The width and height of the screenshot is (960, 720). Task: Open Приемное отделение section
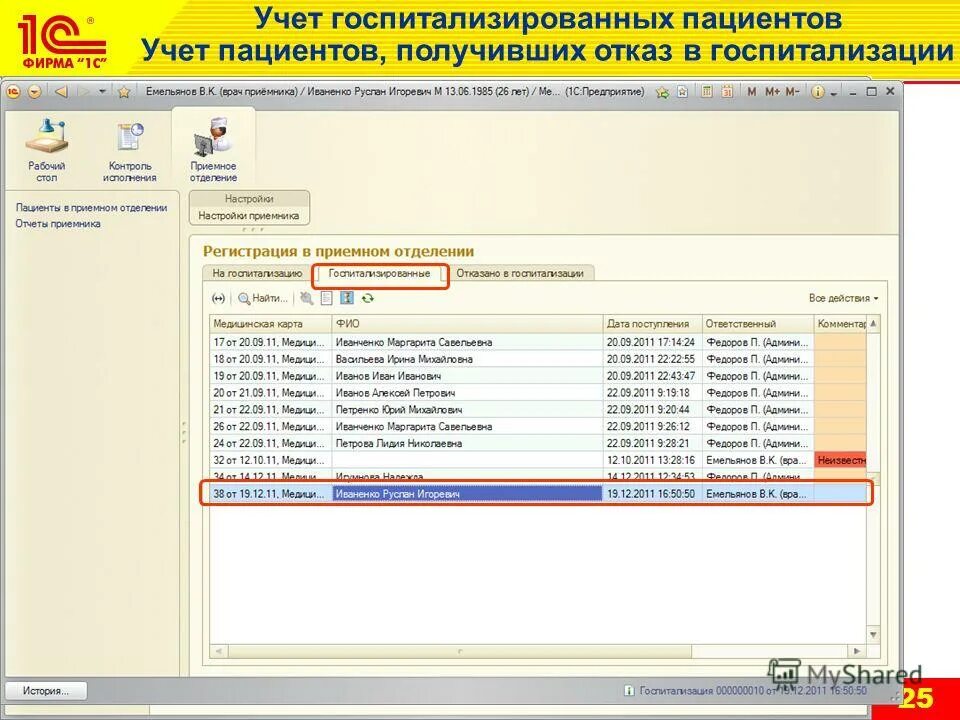213,151
